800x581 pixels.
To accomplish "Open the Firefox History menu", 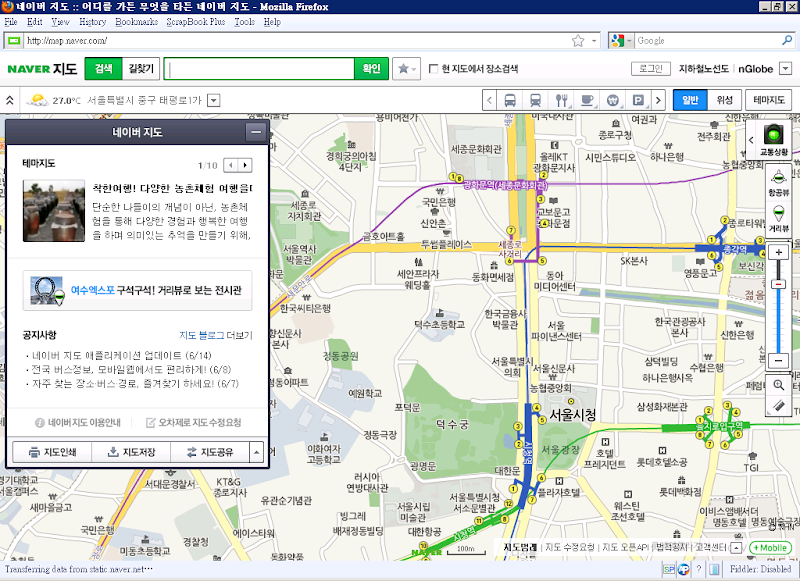I will point(93,22).
